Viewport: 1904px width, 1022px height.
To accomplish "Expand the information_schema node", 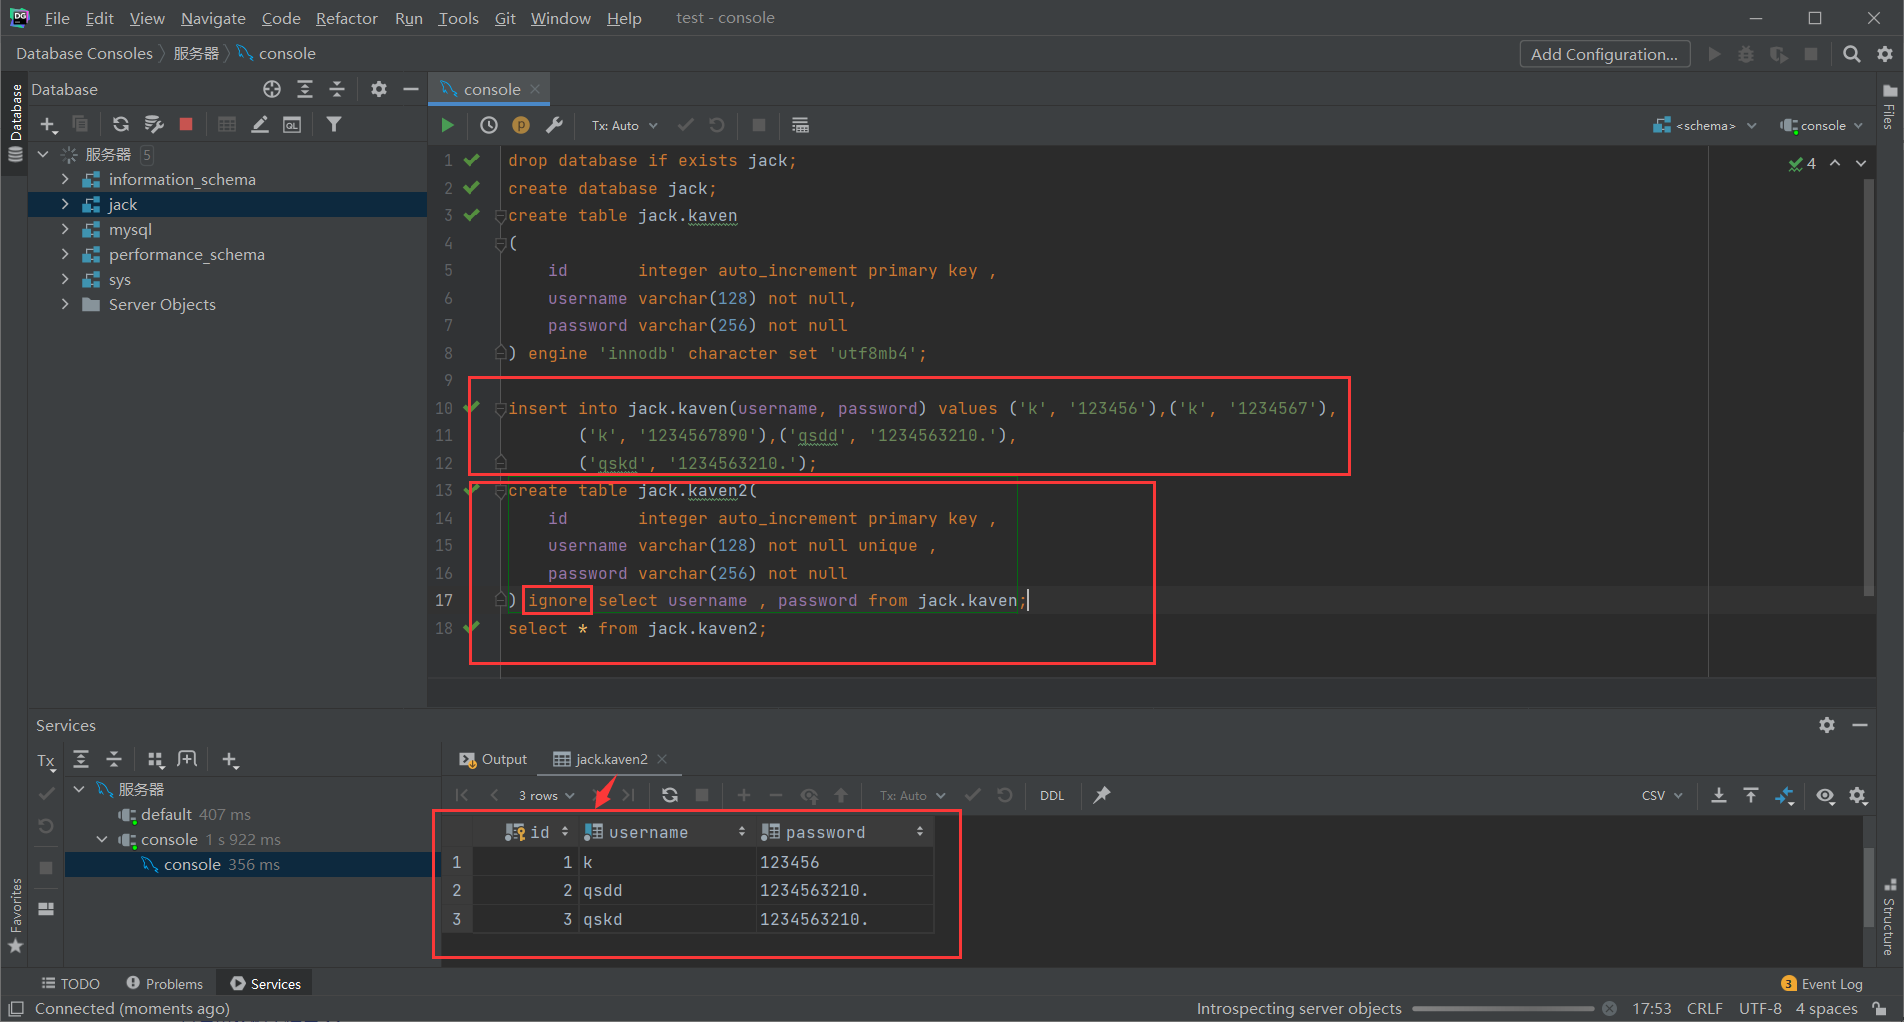I will [65, 179].
